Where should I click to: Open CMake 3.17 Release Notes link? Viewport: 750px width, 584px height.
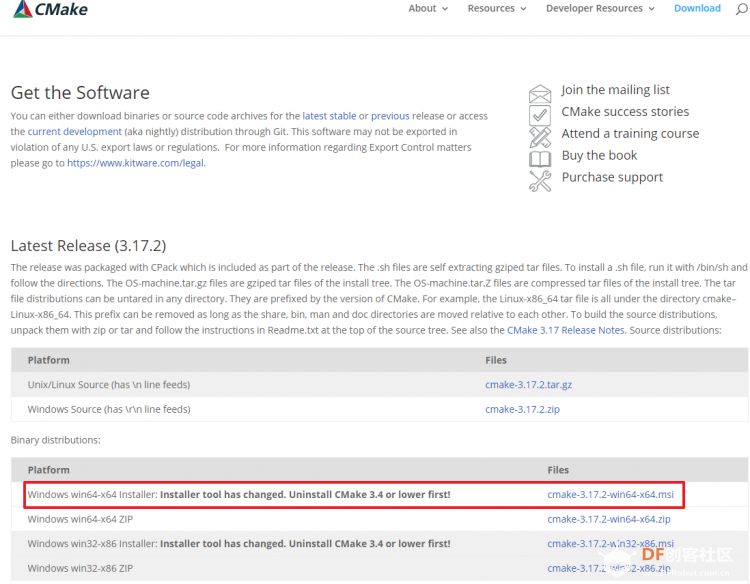coord(566,330)
